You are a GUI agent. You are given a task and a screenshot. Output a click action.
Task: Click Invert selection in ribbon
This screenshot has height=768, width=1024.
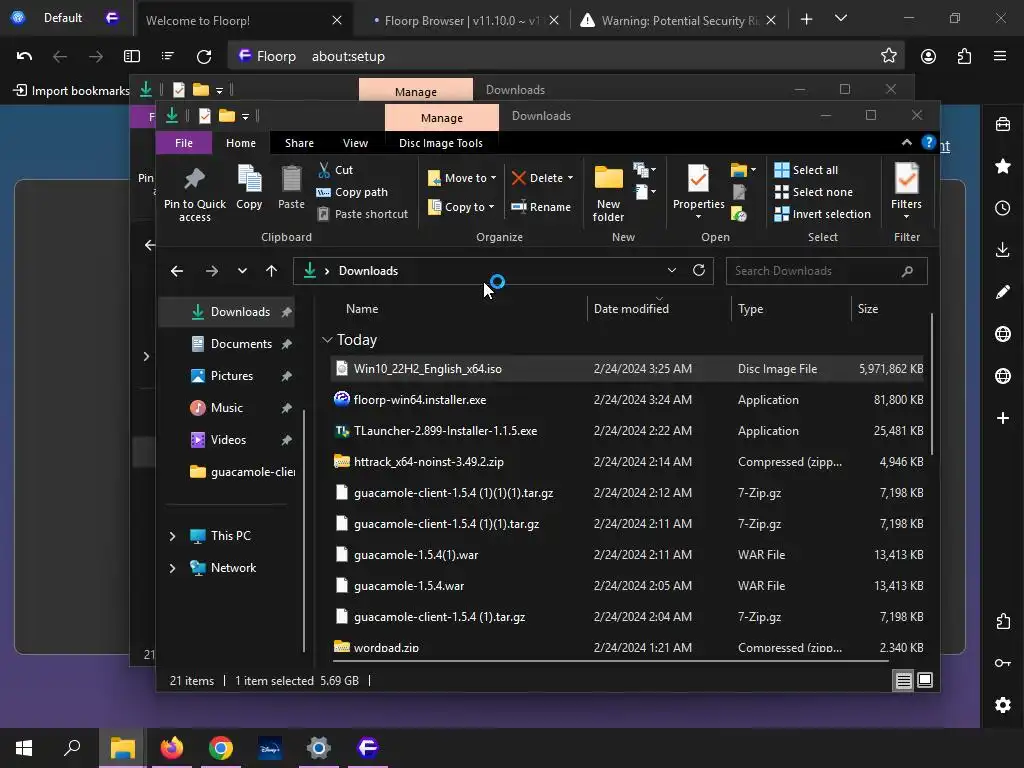click(x=823, y=214)
